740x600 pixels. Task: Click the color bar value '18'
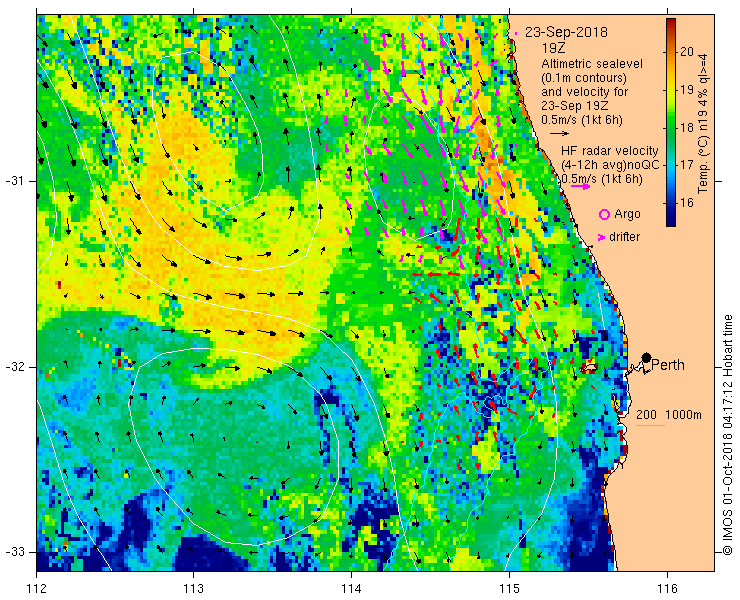(x=687, y=127)
